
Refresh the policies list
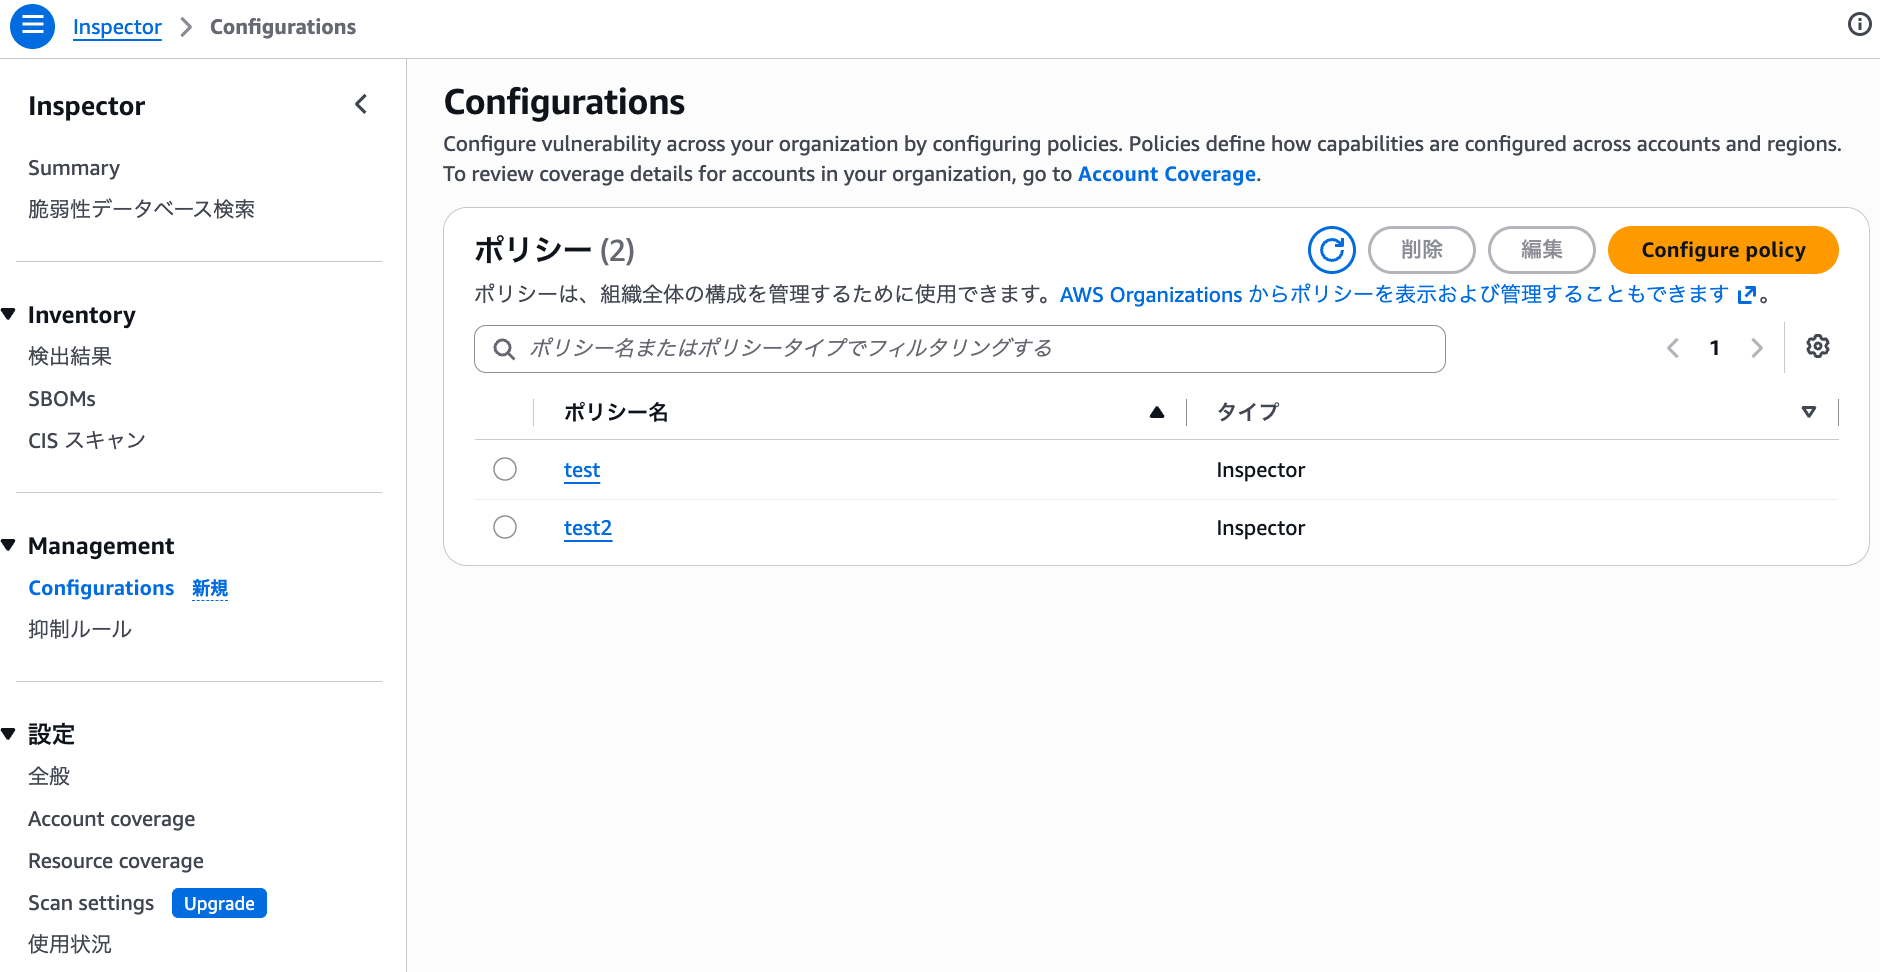[x=1332, y=250]
